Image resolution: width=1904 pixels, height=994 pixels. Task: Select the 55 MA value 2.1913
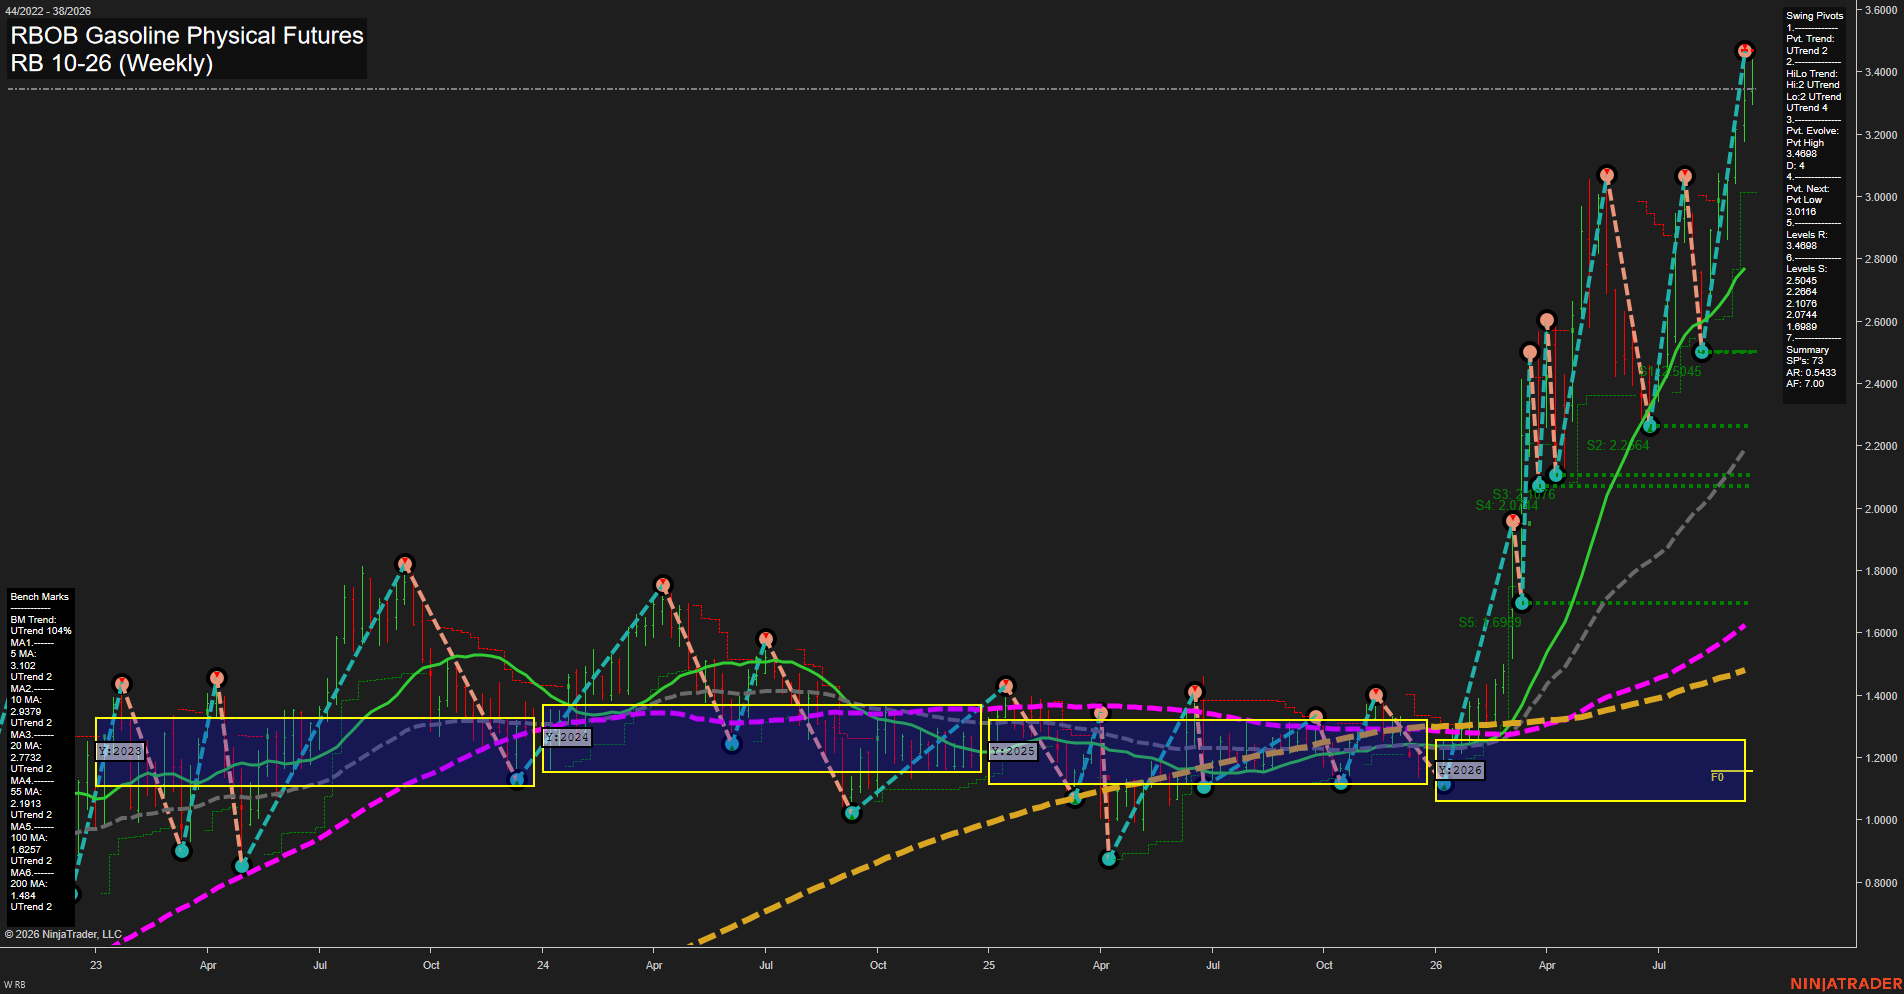tap(26, 804)
